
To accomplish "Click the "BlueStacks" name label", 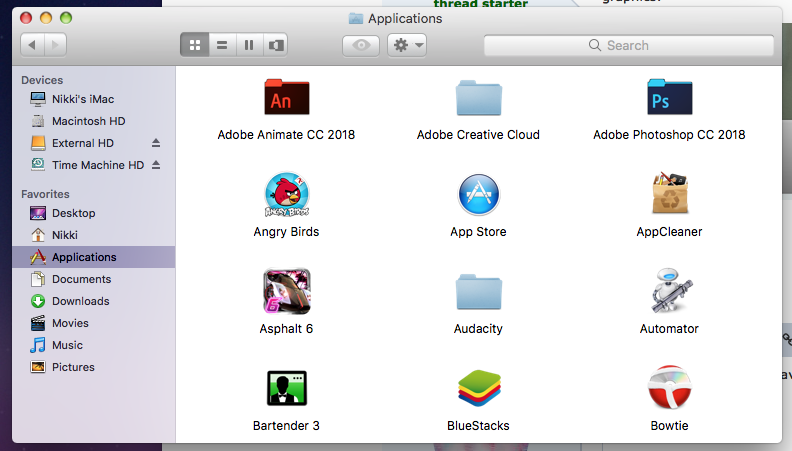I will pyautogui.click(x=478, y=426).
